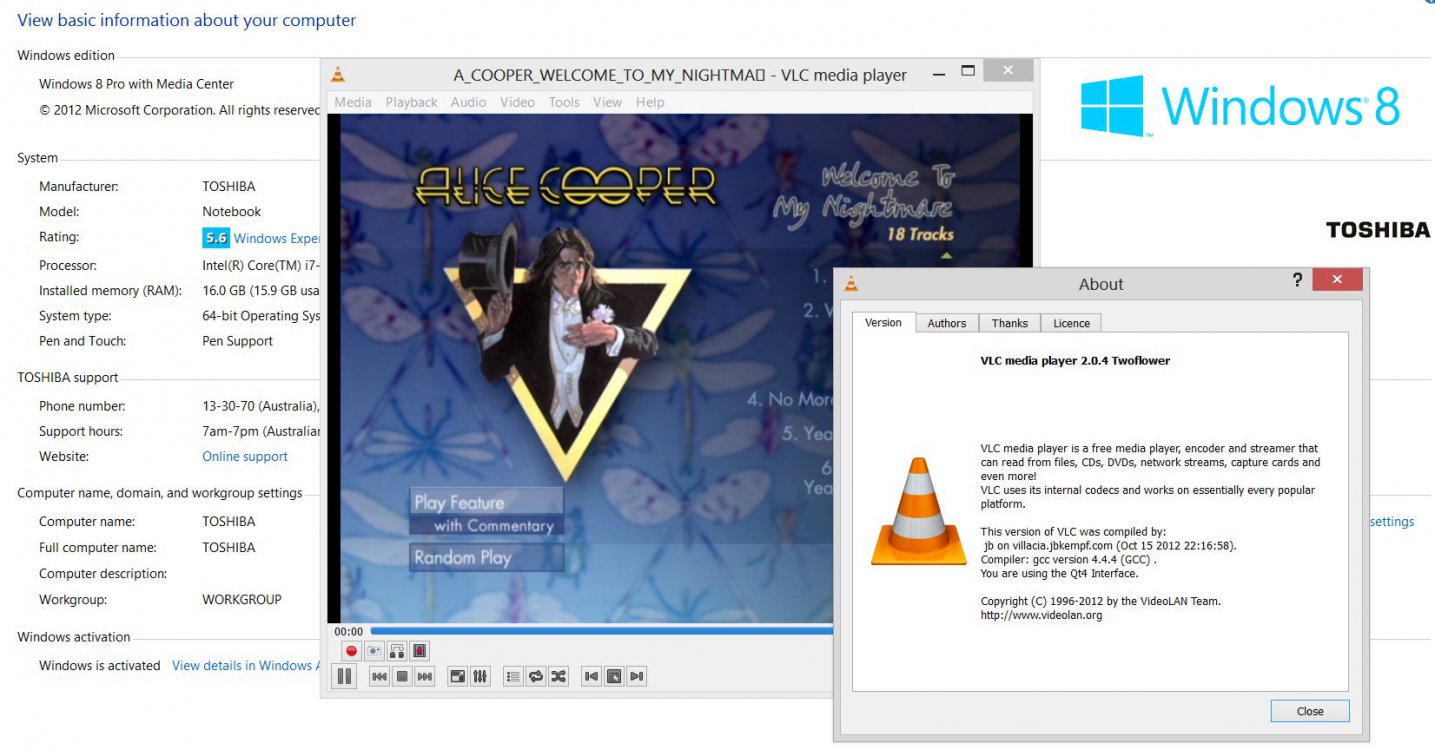Image resolution: width=1435 pixels, height=750 pixels.
Task: Click 'VLC media player 2.0.4 Twoflower' heading
Action: [x=1075, y=360]
